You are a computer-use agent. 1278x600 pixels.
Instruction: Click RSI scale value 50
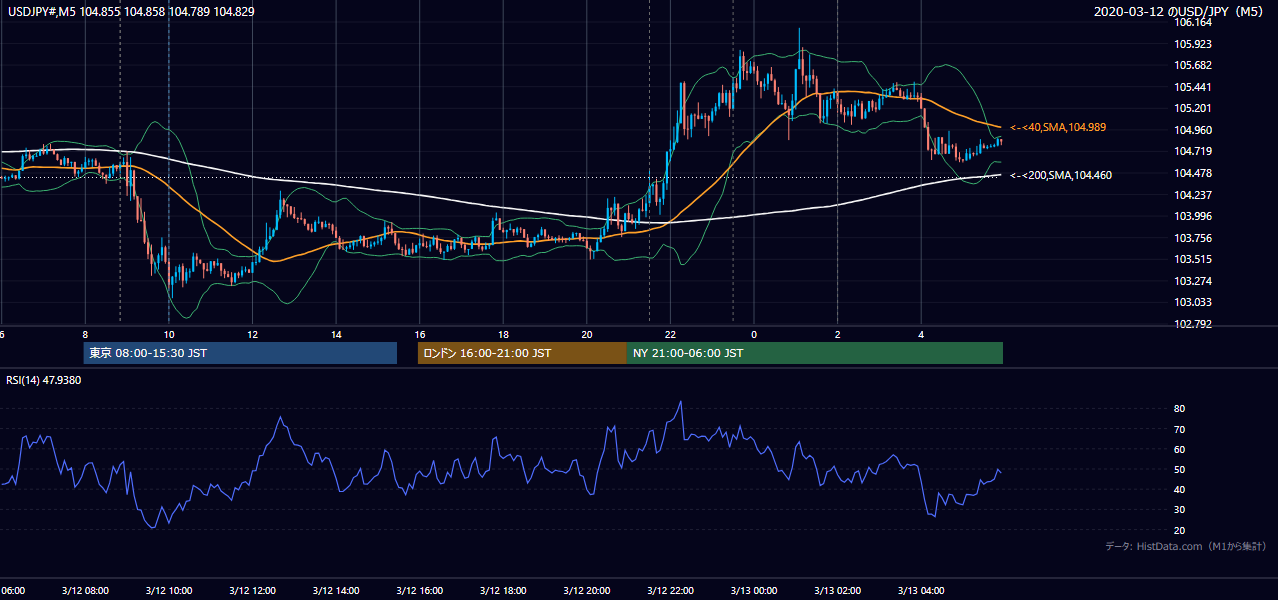point(1180,469)
